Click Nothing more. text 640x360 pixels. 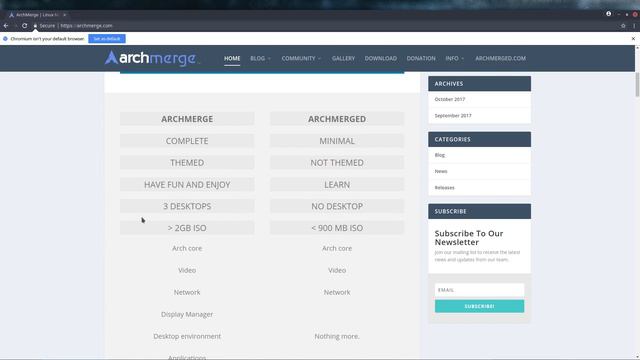coord(337,336)
